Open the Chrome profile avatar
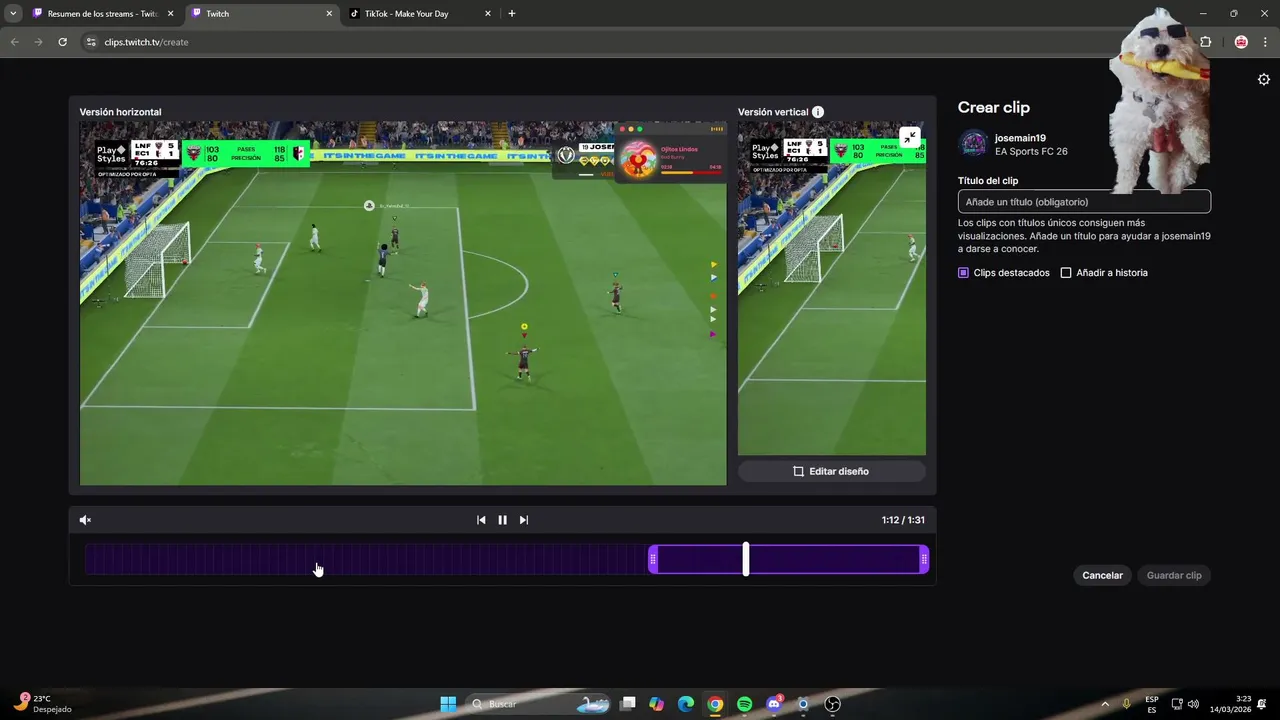Screen dimensions: 1280x720 (1241, 42)
